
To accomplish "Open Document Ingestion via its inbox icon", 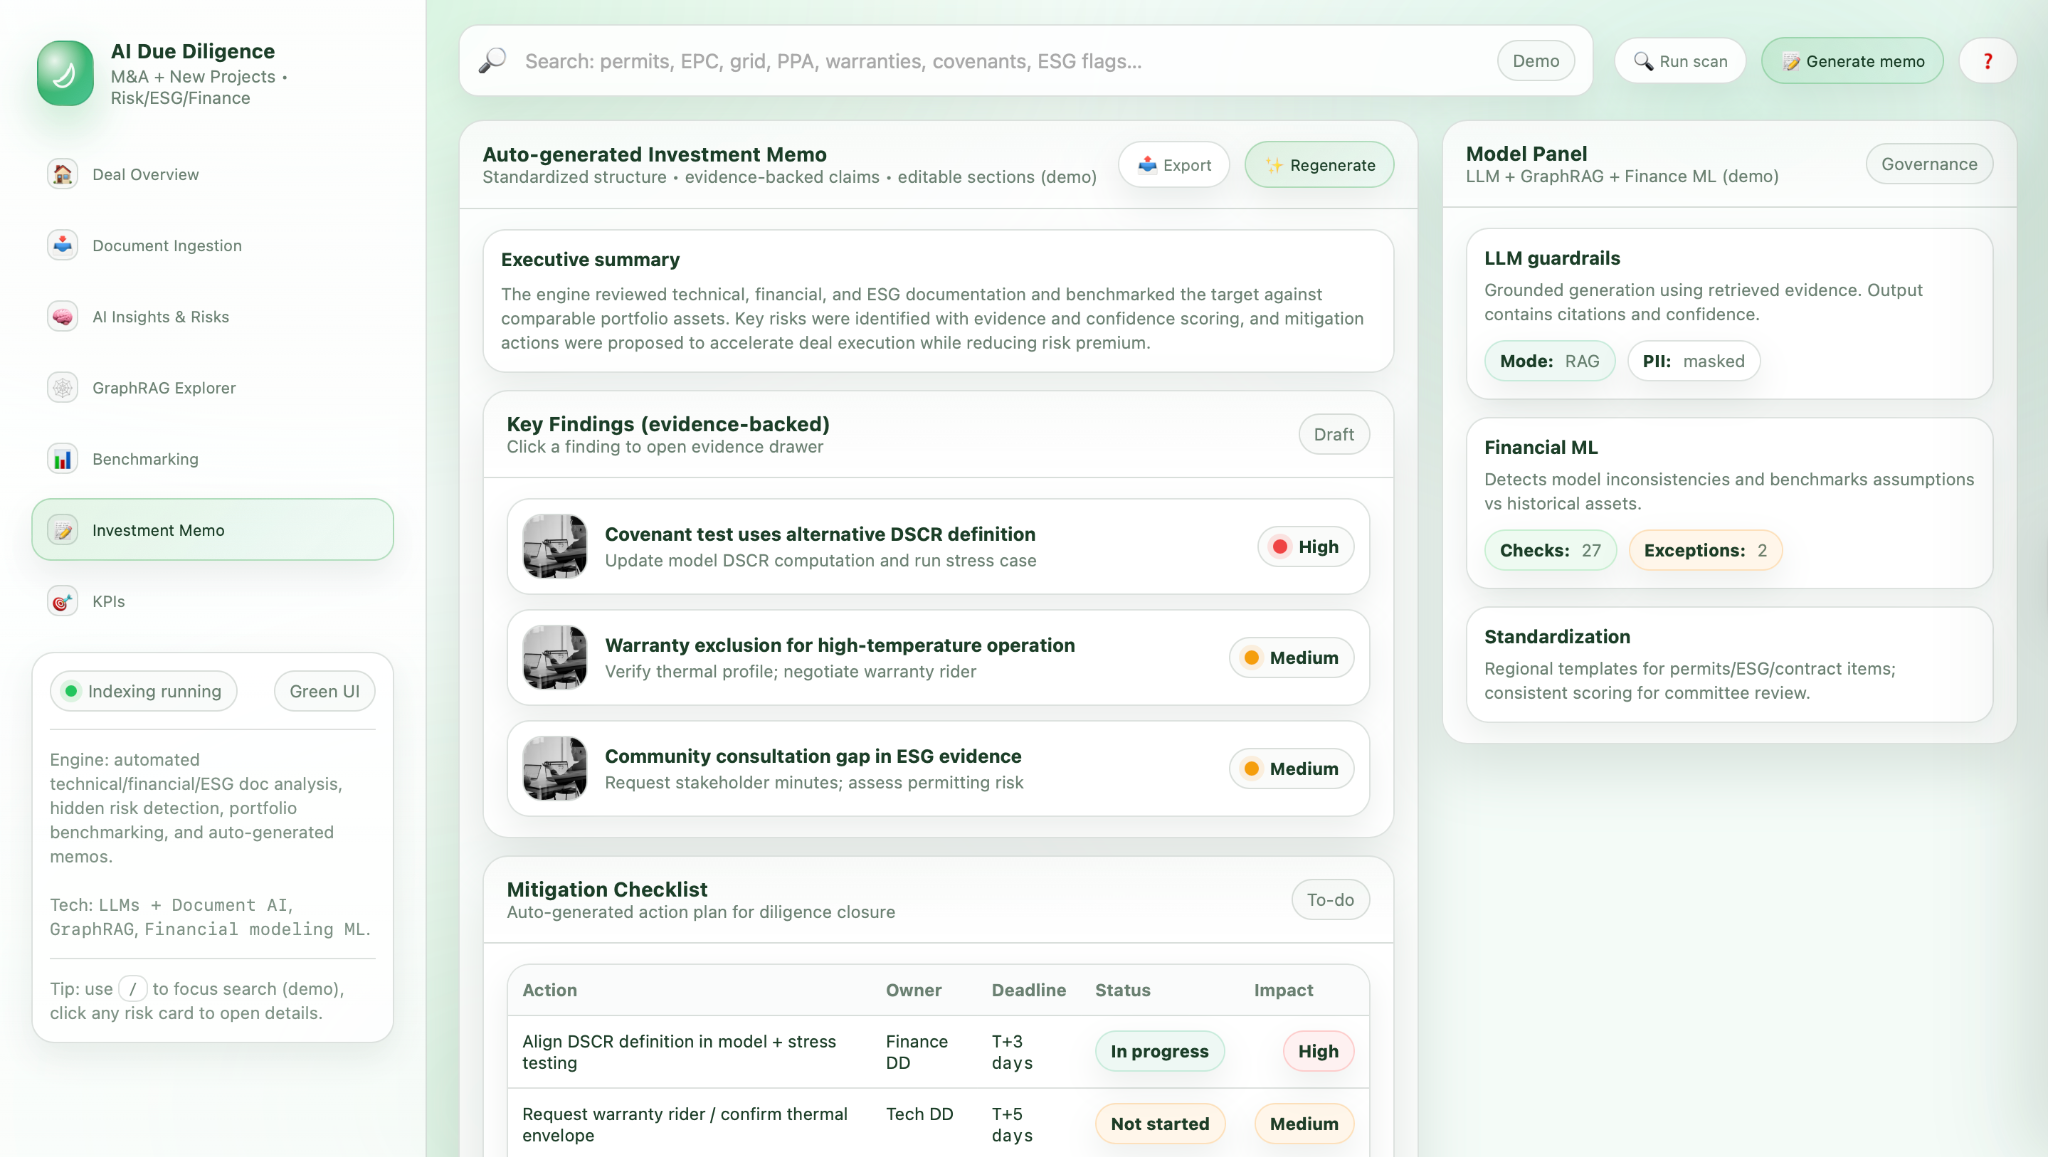I will tap(63, 245).
